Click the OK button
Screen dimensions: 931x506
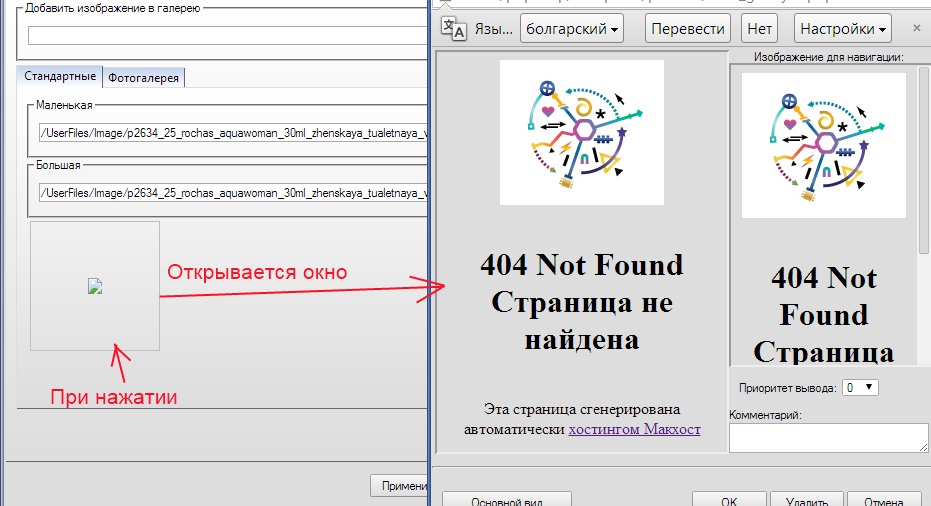[x=729, y=499]
